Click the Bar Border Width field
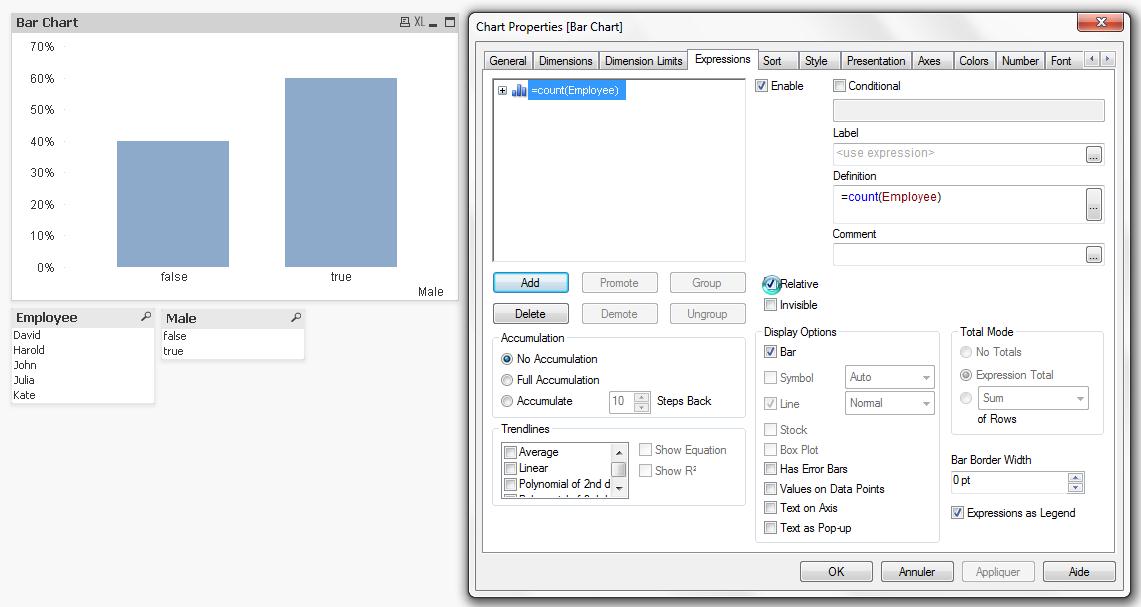This screenshot has height=607, width=1141. (x=1009, y=482)
